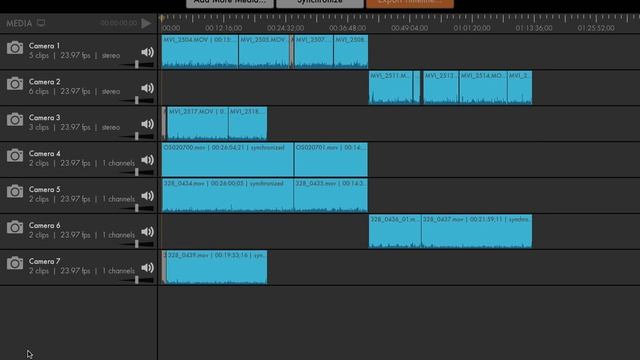This screenshot has width=640, height=360.
Task: Select clip 328_0439.mov on Camera 7
Action: tap(217, 267)
